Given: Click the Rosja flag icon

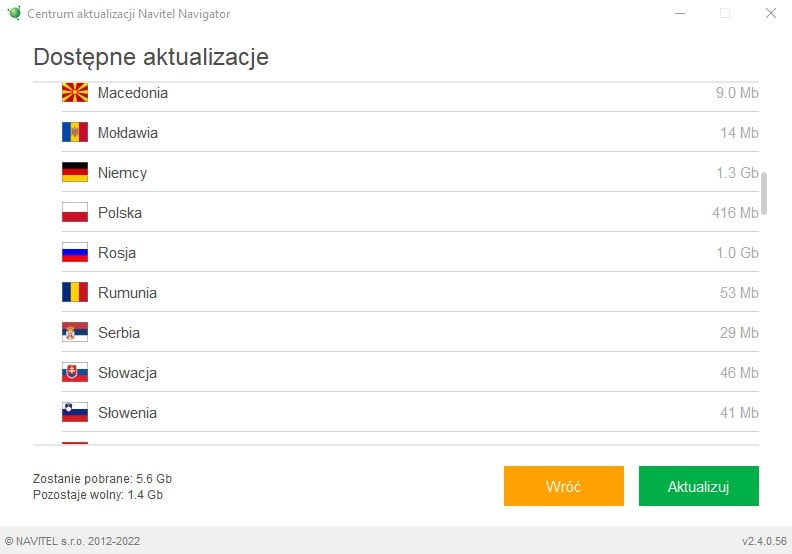Looking at the screenshot, I should [75, 253].
